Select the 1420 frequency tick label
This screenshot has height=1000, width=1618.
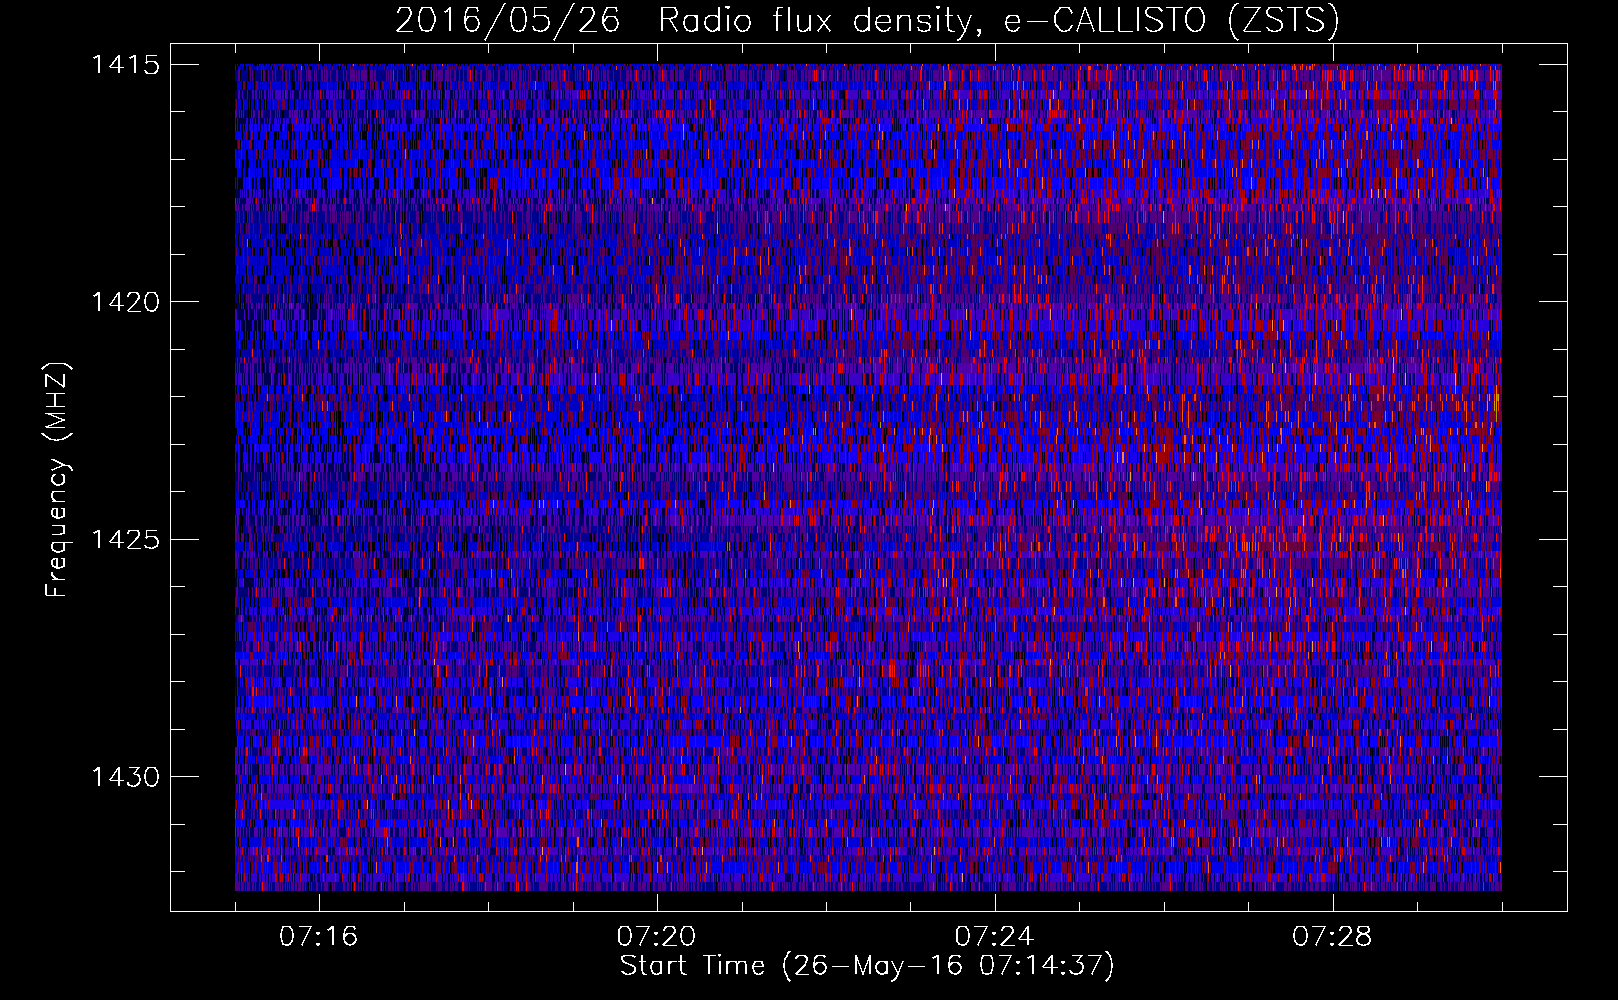click(126, 302)
